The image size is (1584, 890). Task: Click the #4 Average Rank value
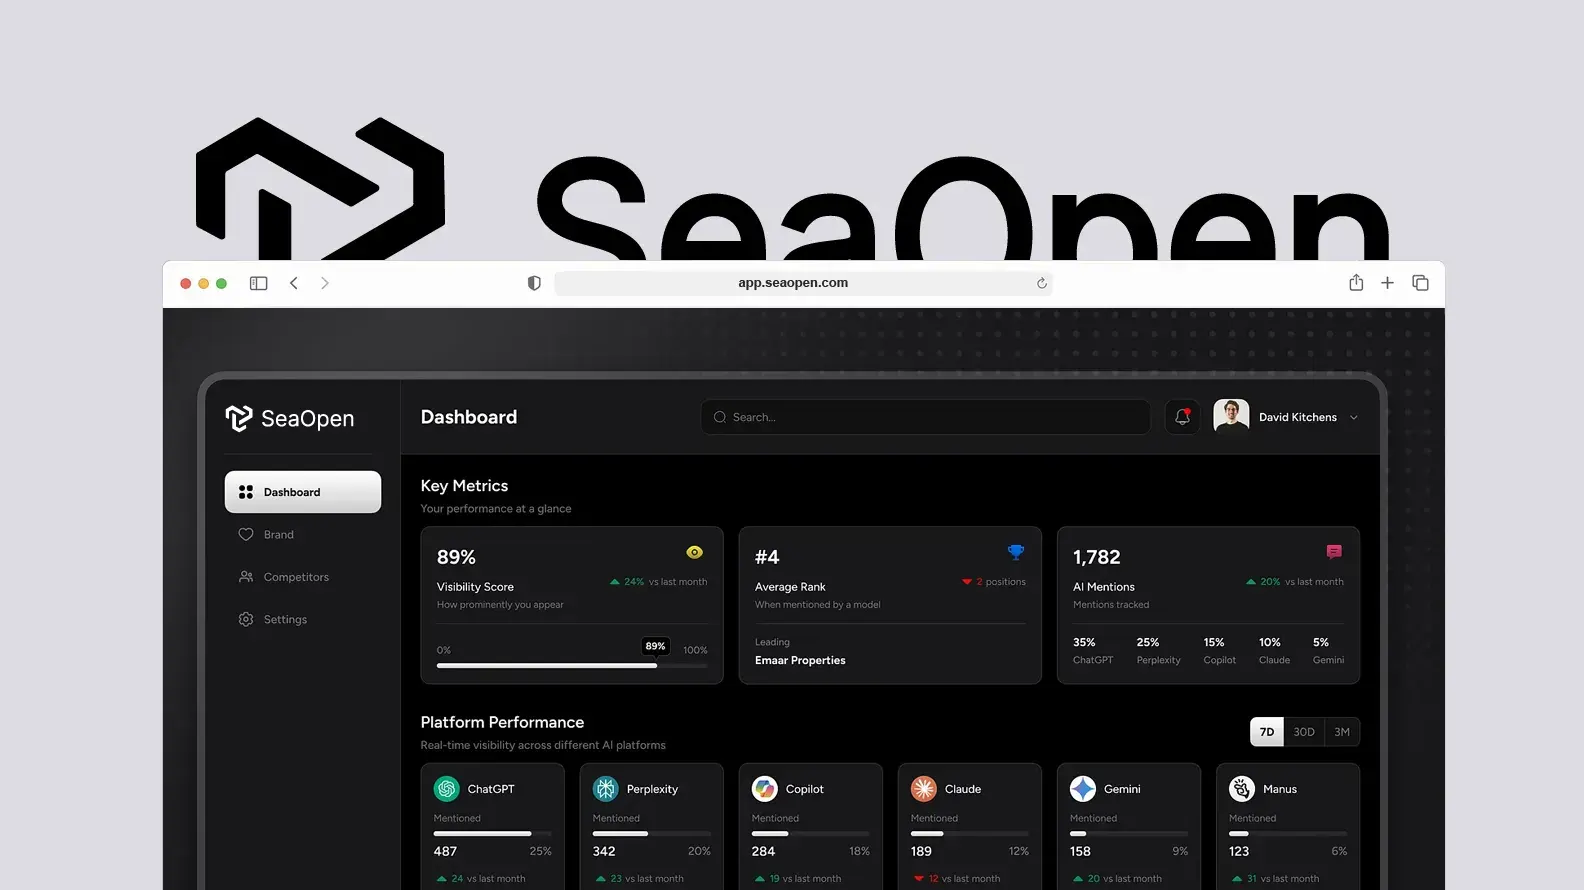tap(767, 557)
